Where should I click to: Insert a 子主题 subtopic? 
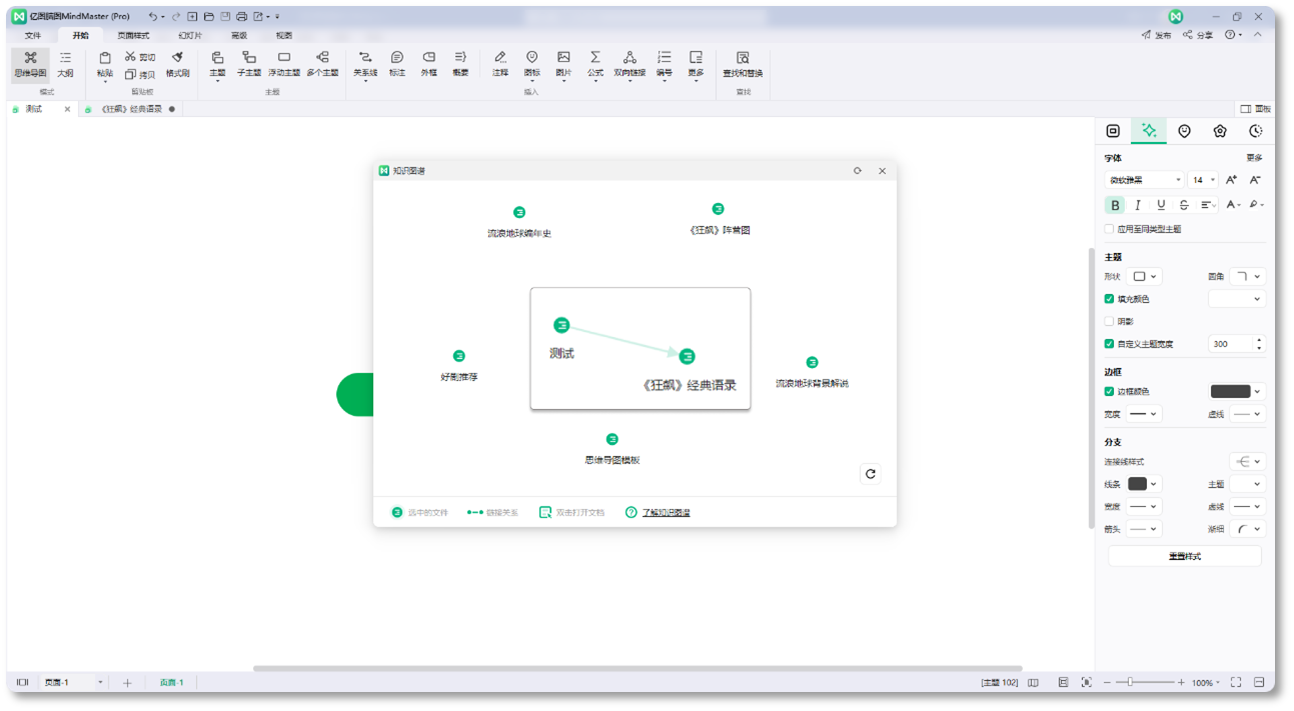(x=249, y=64)
